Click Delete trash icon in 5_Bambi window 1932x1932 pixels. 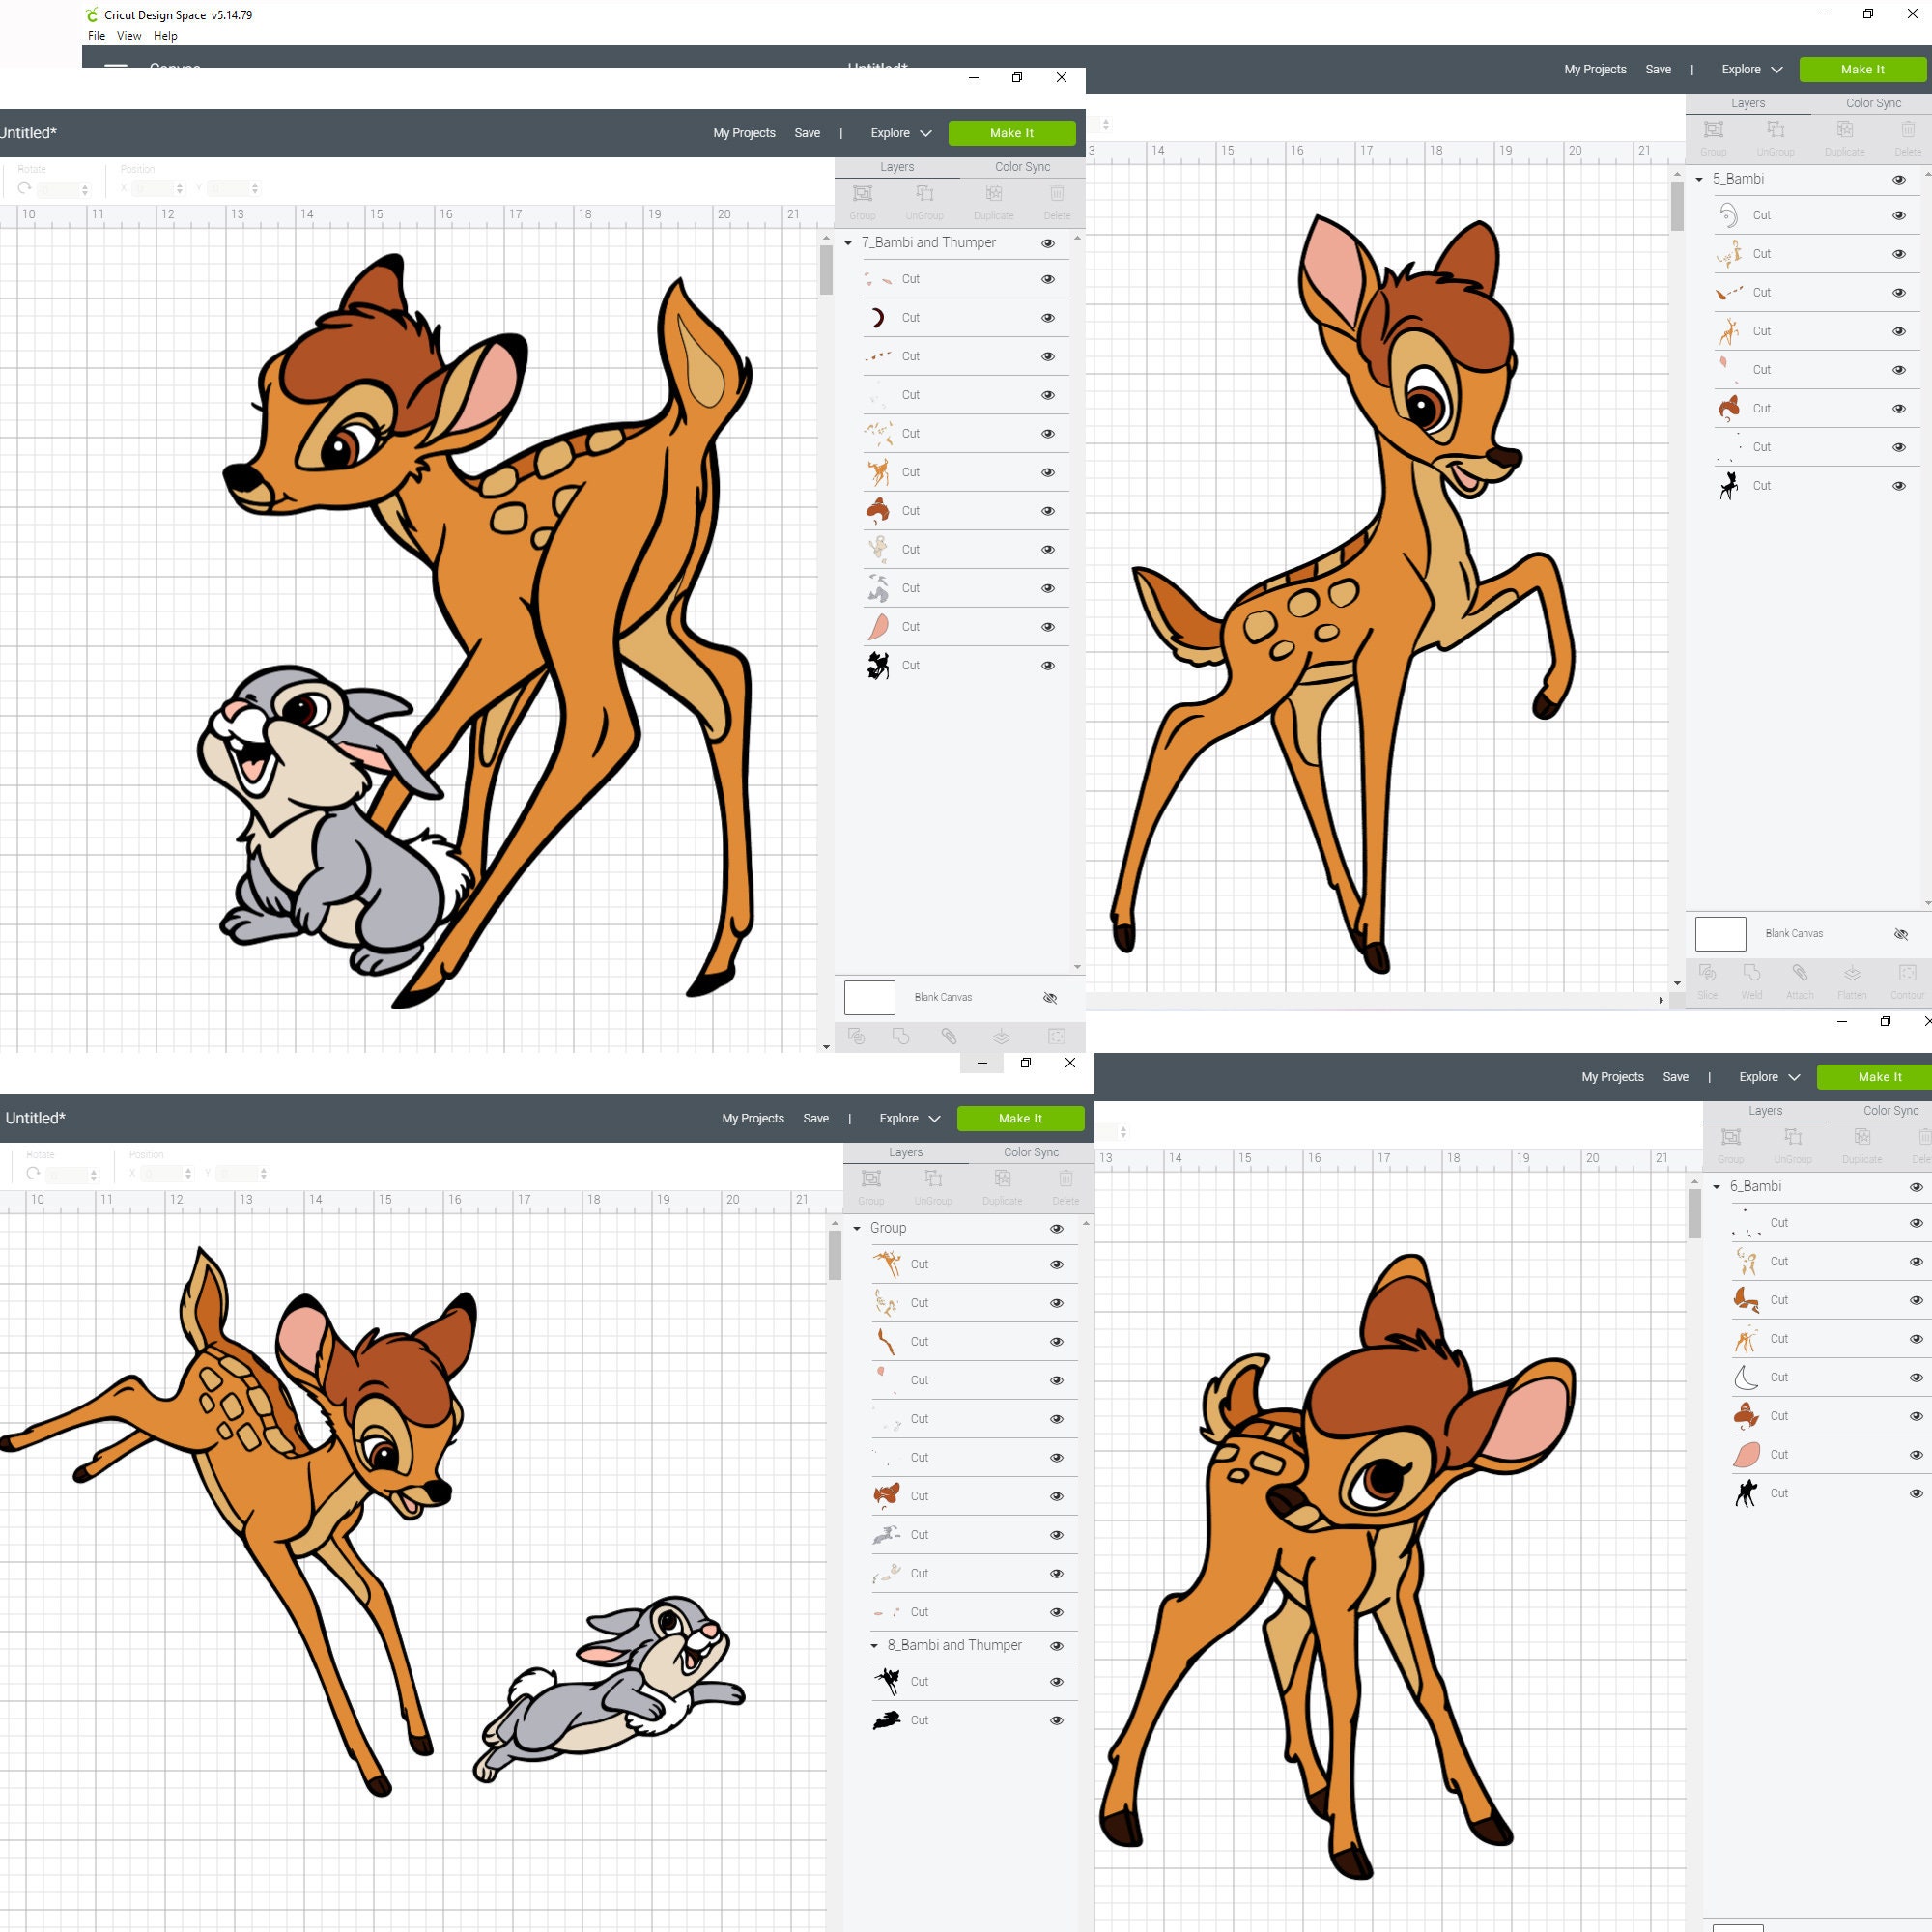point(1908,129)
